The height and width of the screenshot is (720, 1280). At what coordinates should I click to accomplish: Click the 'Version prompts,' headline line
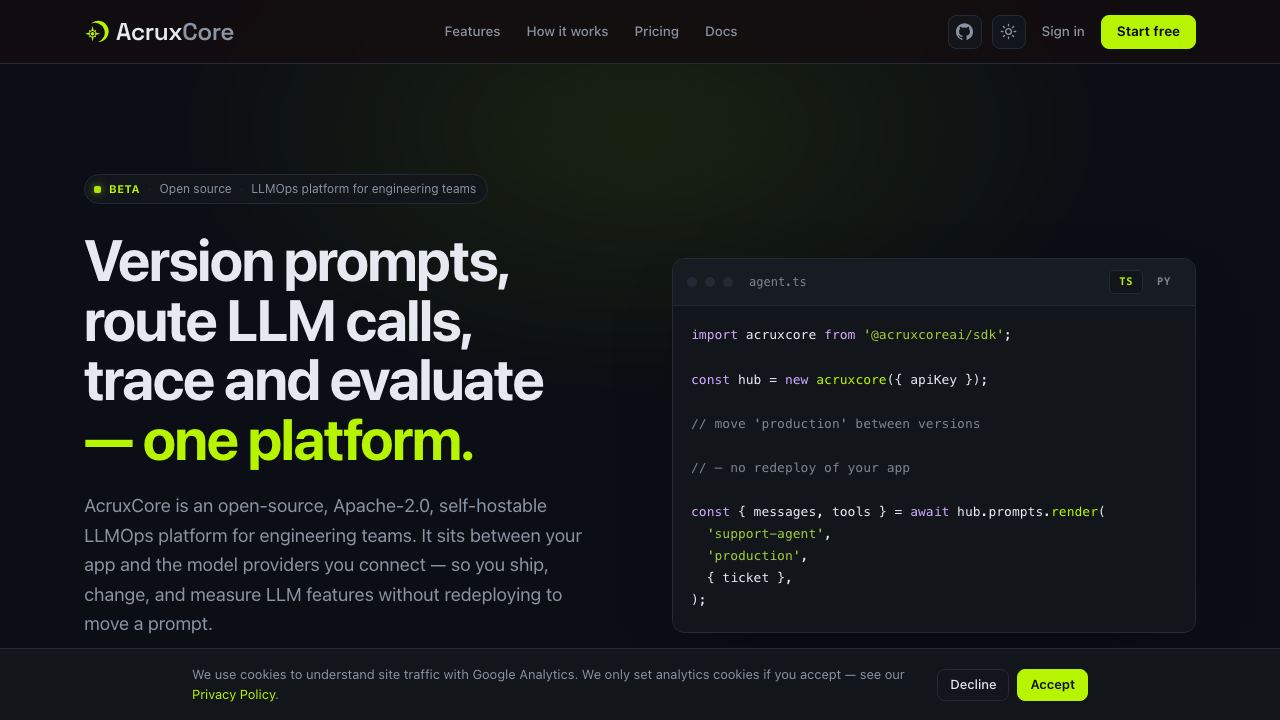pos(297,262)
